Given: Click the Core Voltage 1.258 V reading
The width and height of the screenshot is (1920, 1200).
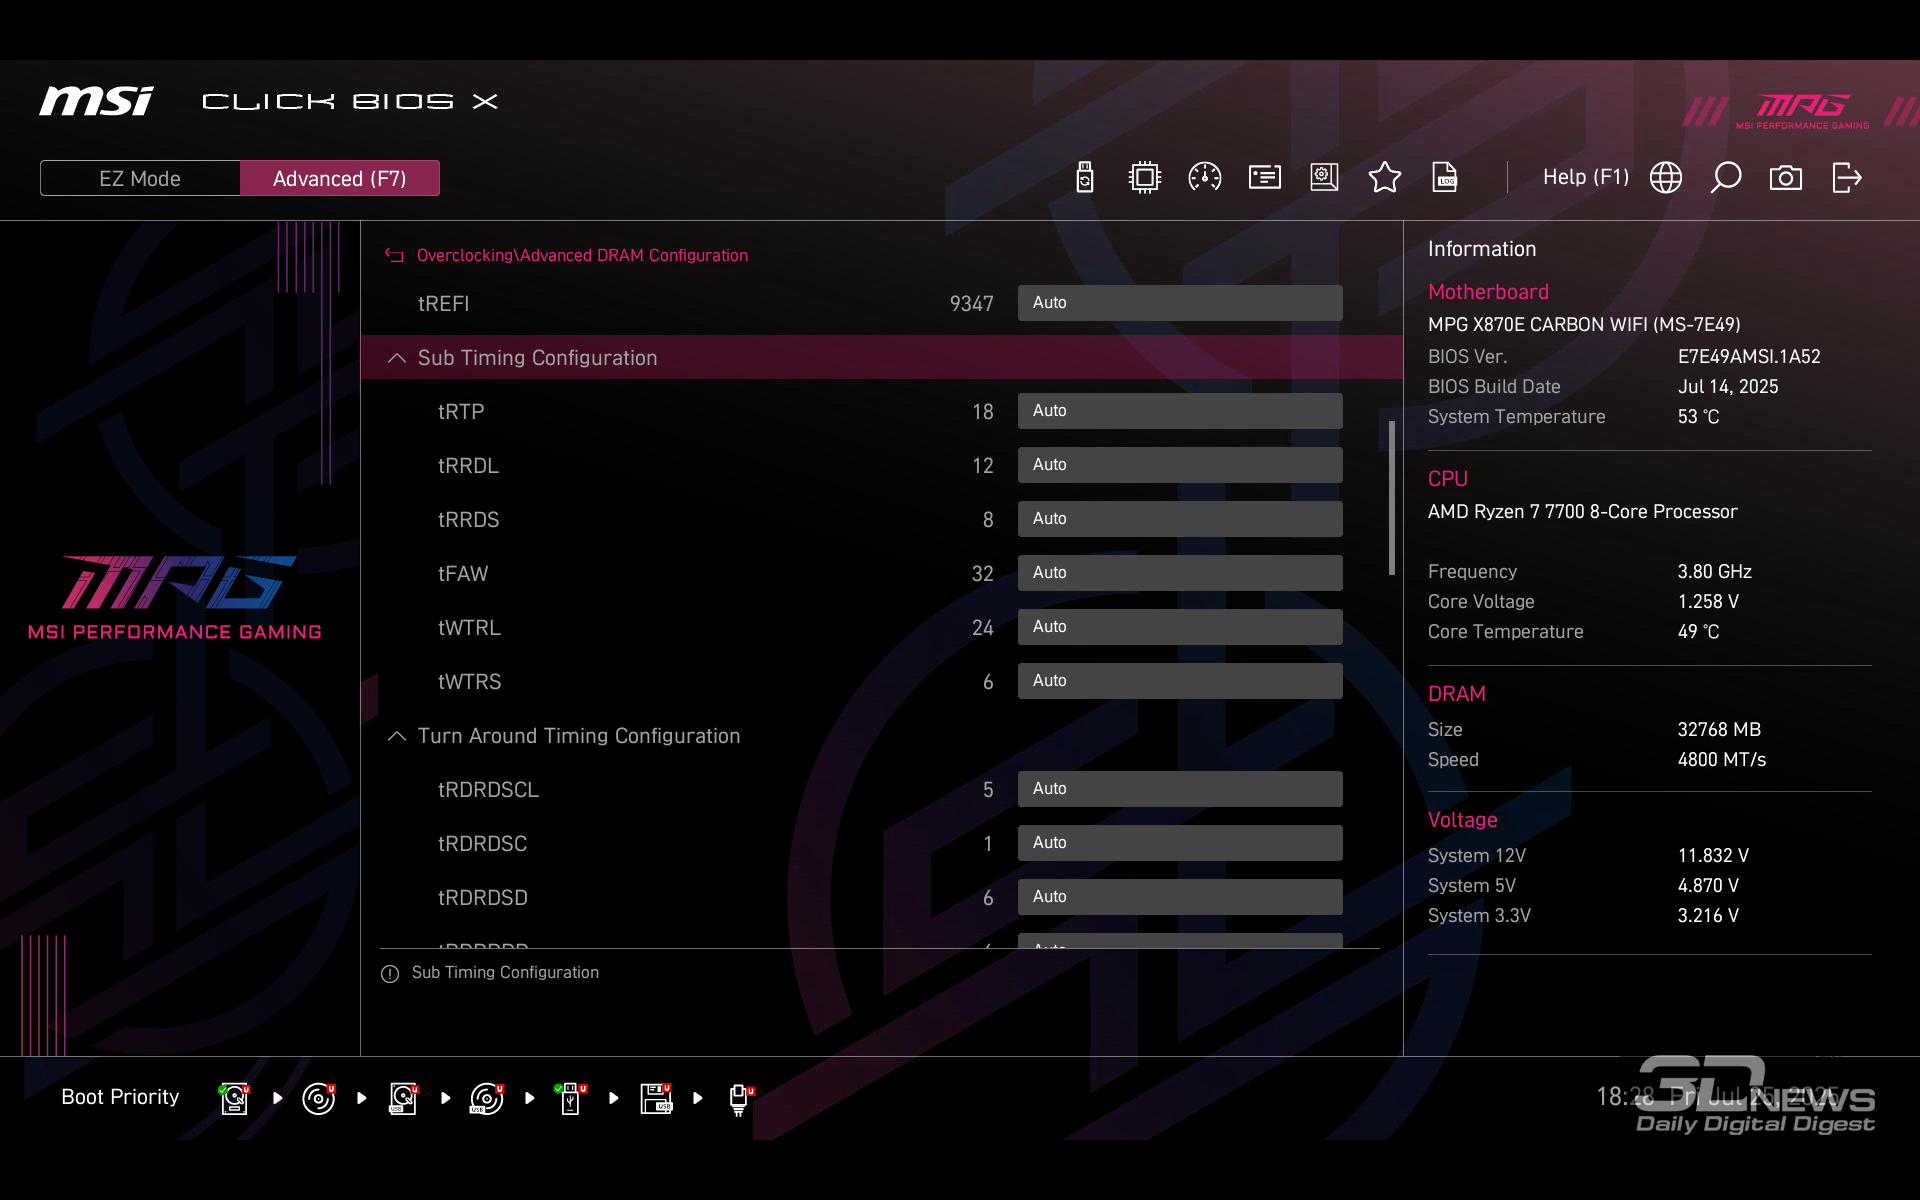Looking at the screenshot, I should tap(1708, 602).
